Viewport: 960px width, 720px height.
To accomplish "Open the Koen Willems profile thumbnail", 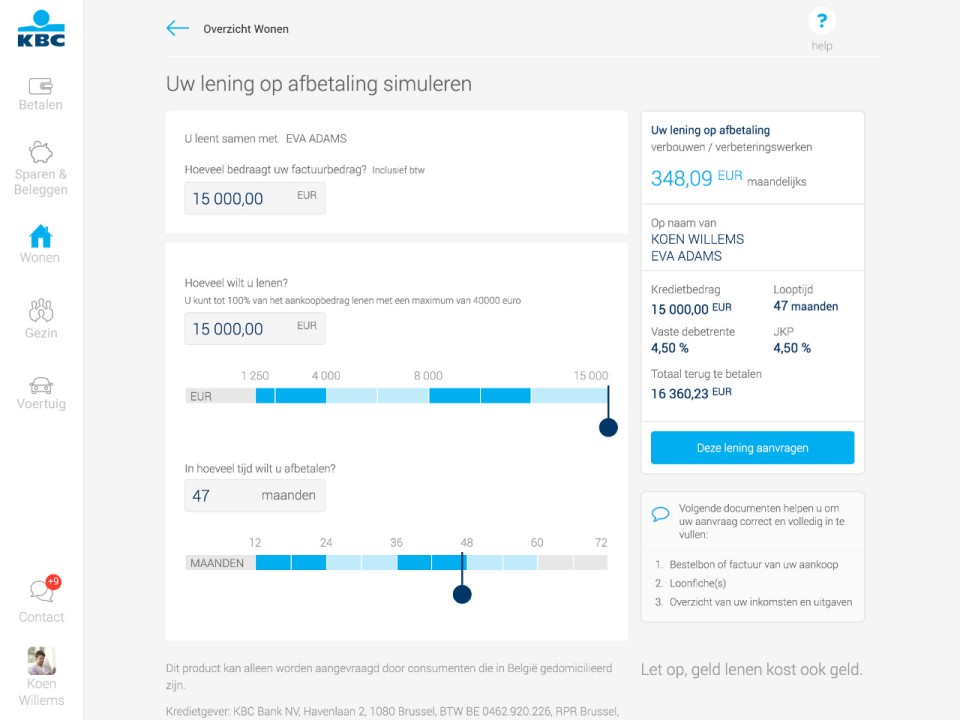I will (x=42, y=660).
